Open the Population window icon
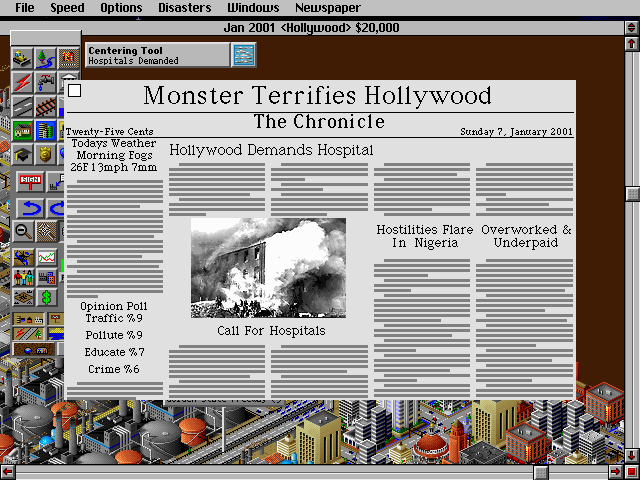Screen dimensions: 640x480 point(23,278)
